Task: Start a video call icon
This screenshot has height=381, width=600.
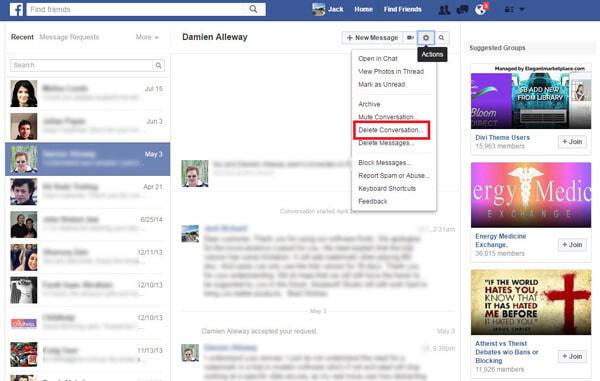Action: point(410,37)
